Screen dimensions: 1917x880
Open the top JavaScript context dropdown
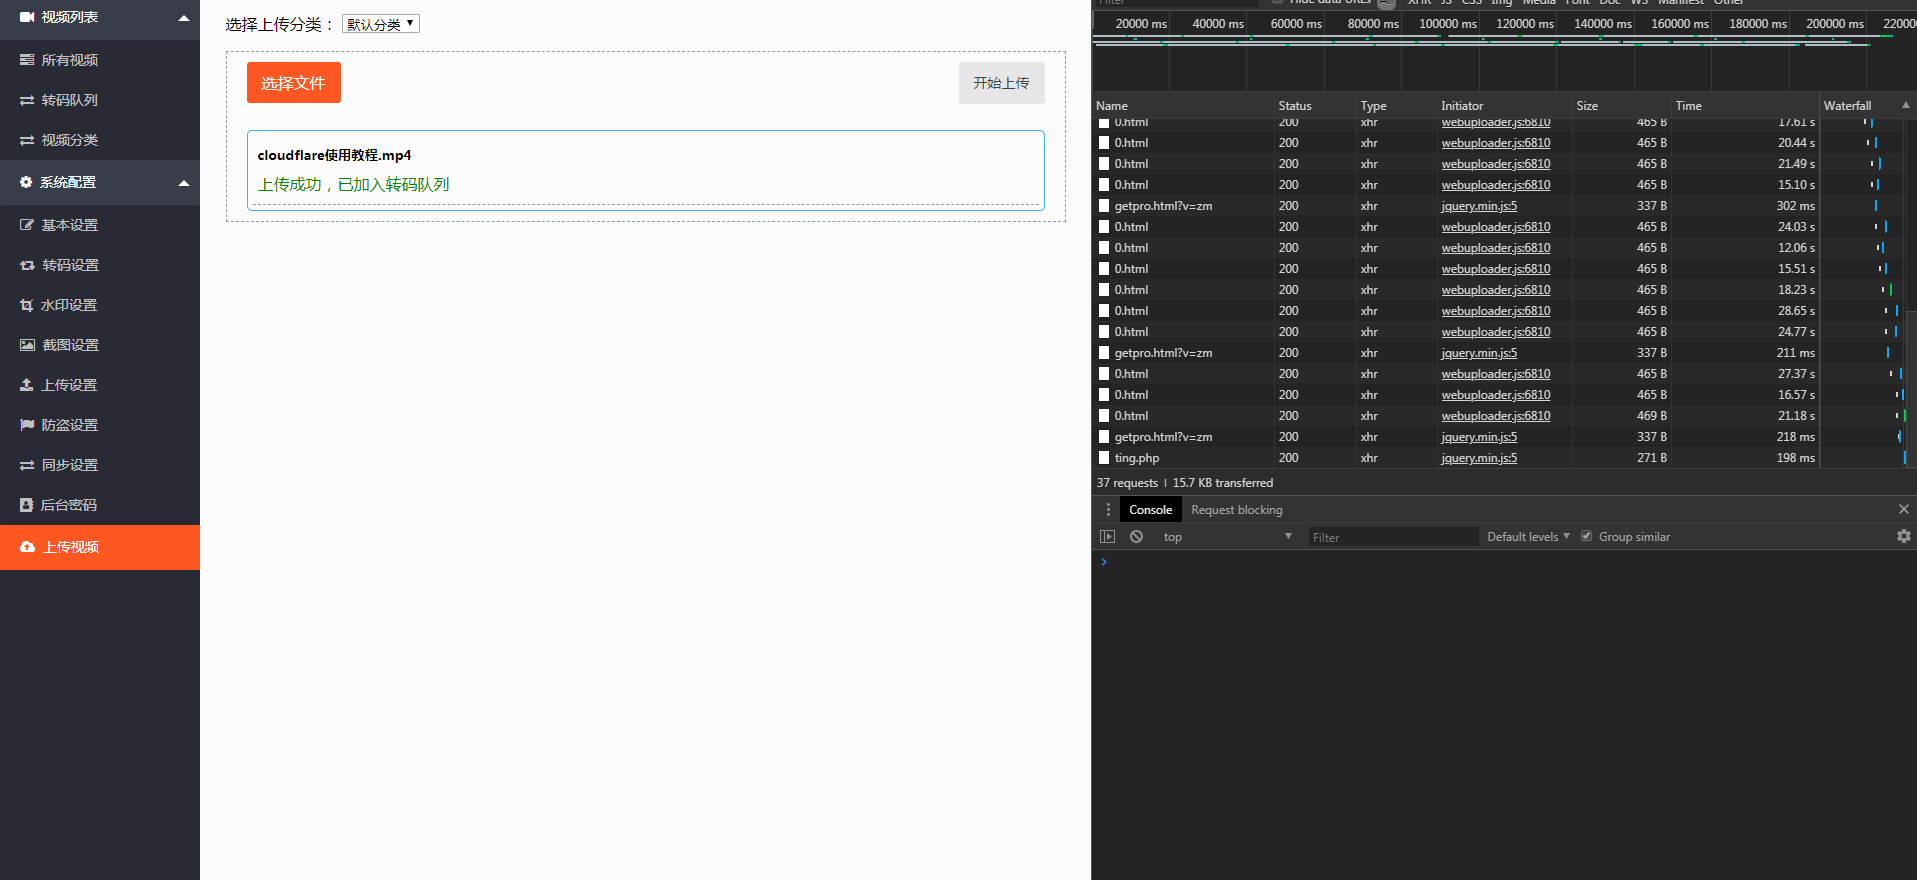click(1227, 537)
